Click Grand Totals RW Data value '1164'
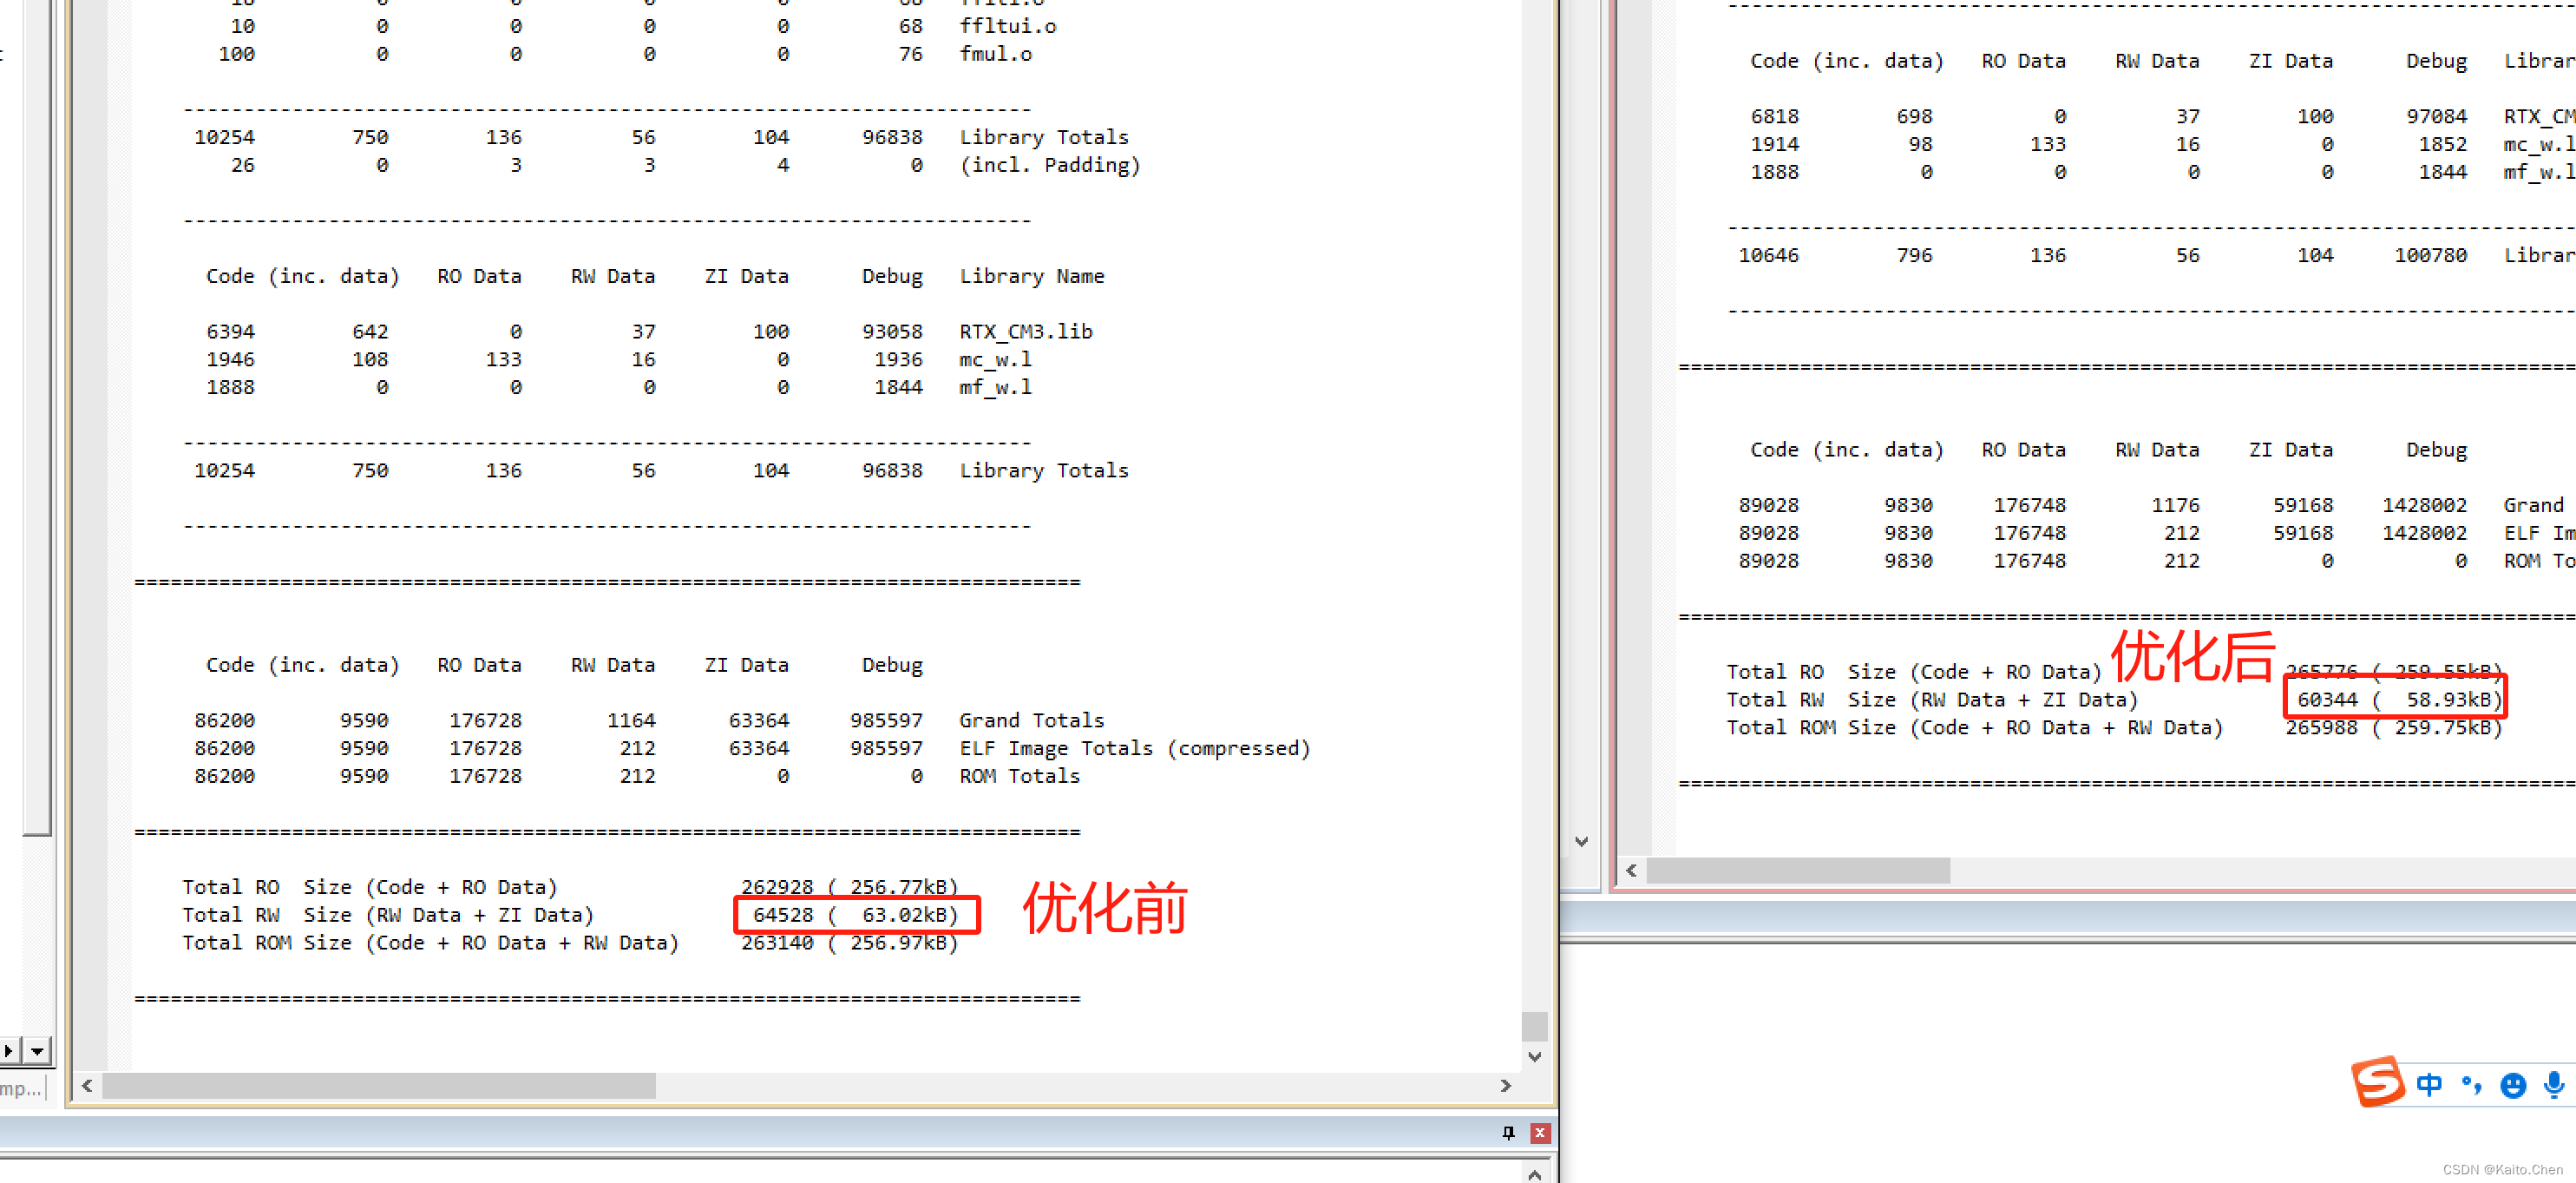 coord(631,720)
